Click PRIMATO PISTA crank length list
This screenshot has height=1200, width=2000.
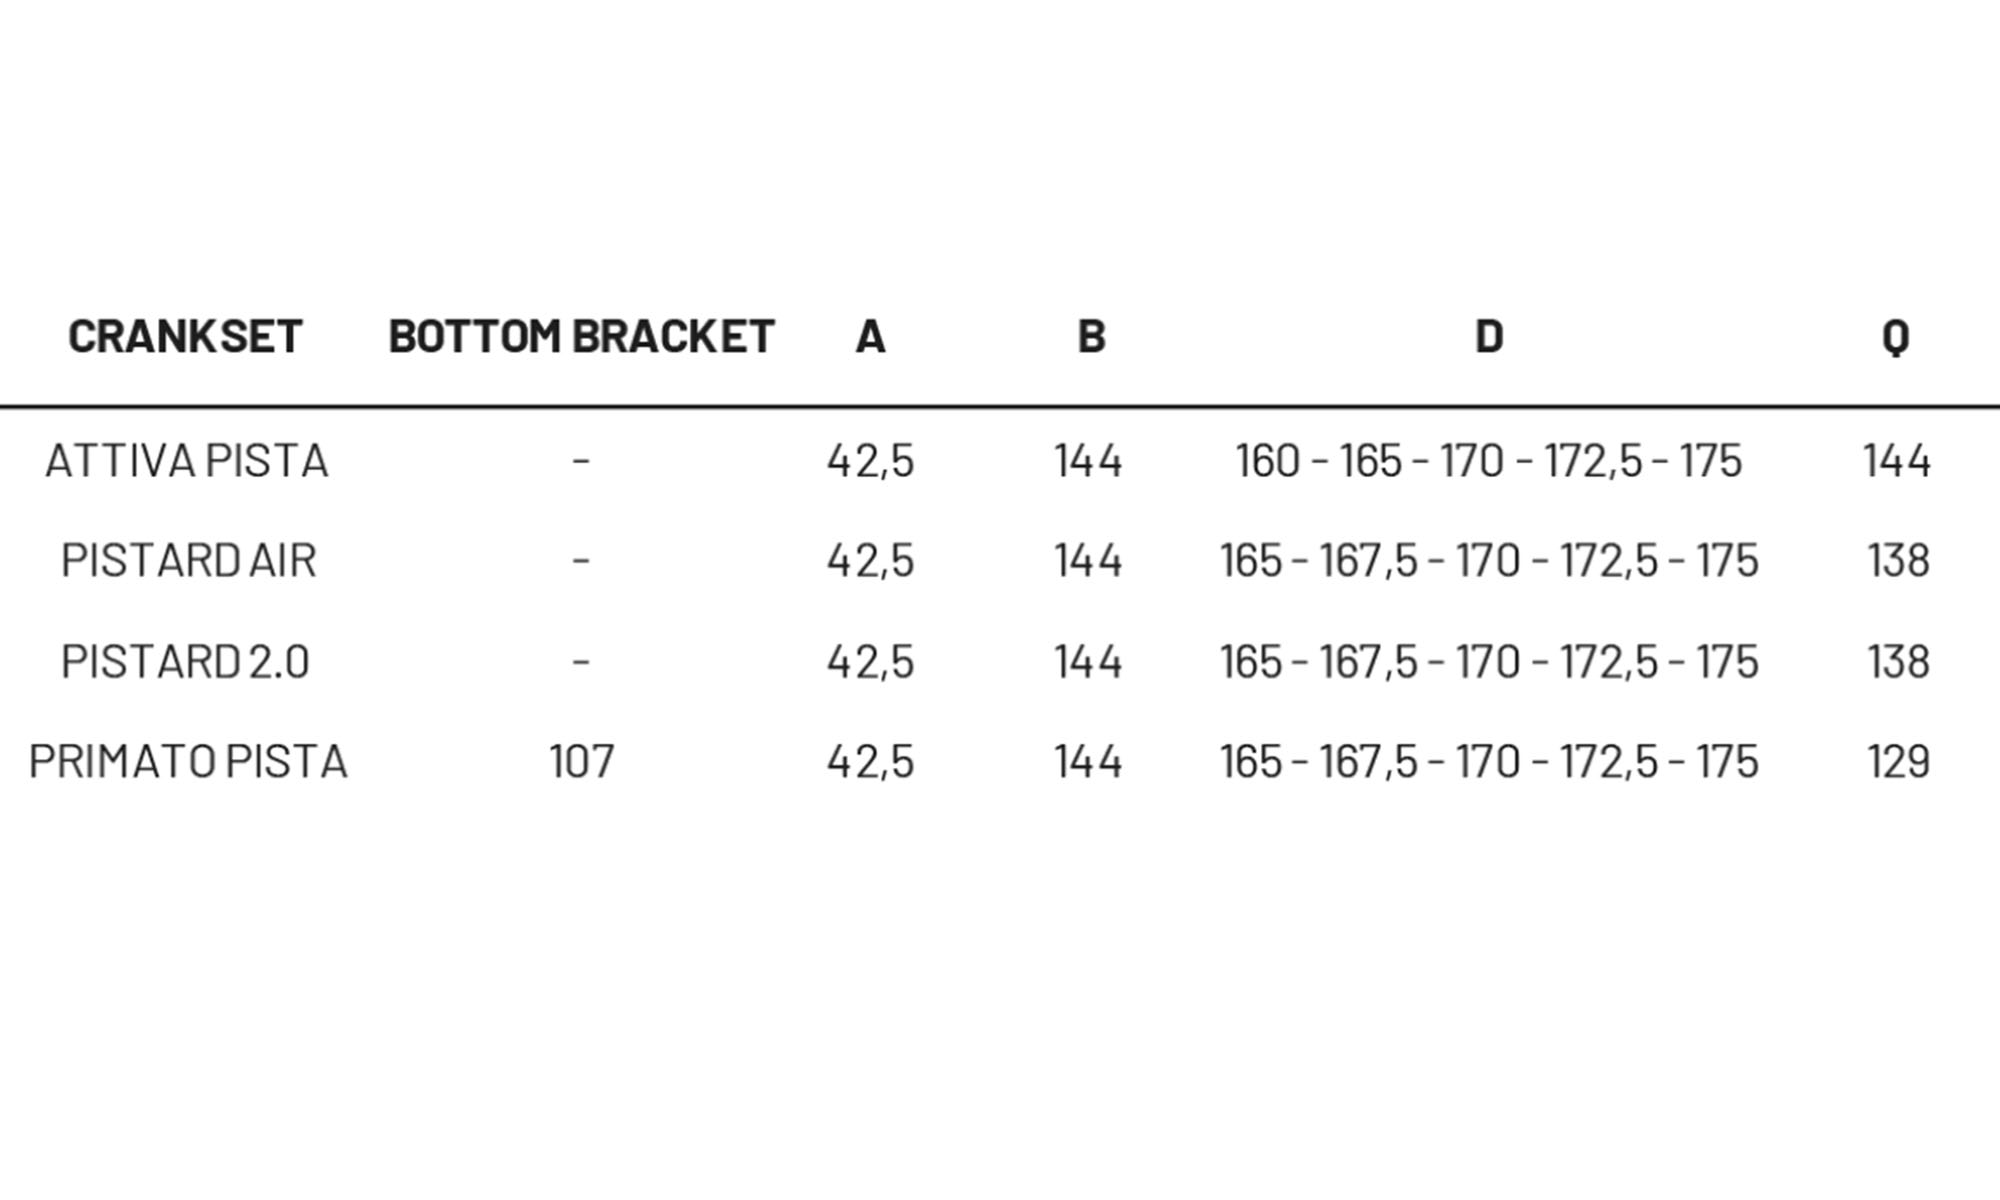click(1489, 762)
